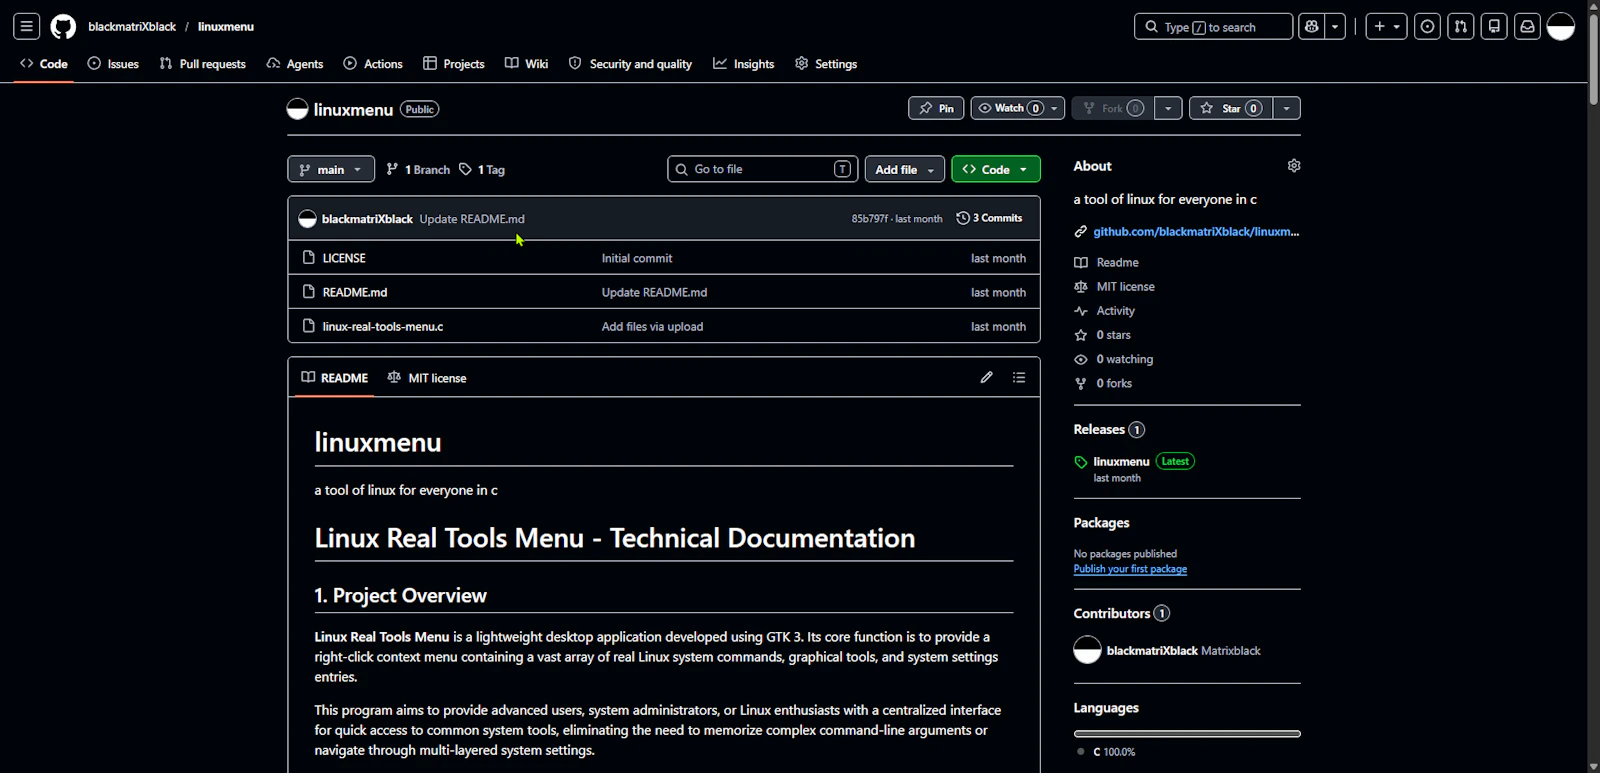The width and height of the screenshot is (1600, 773).
Task: Open the repositories icon in header
Action: click(1494, 27)
